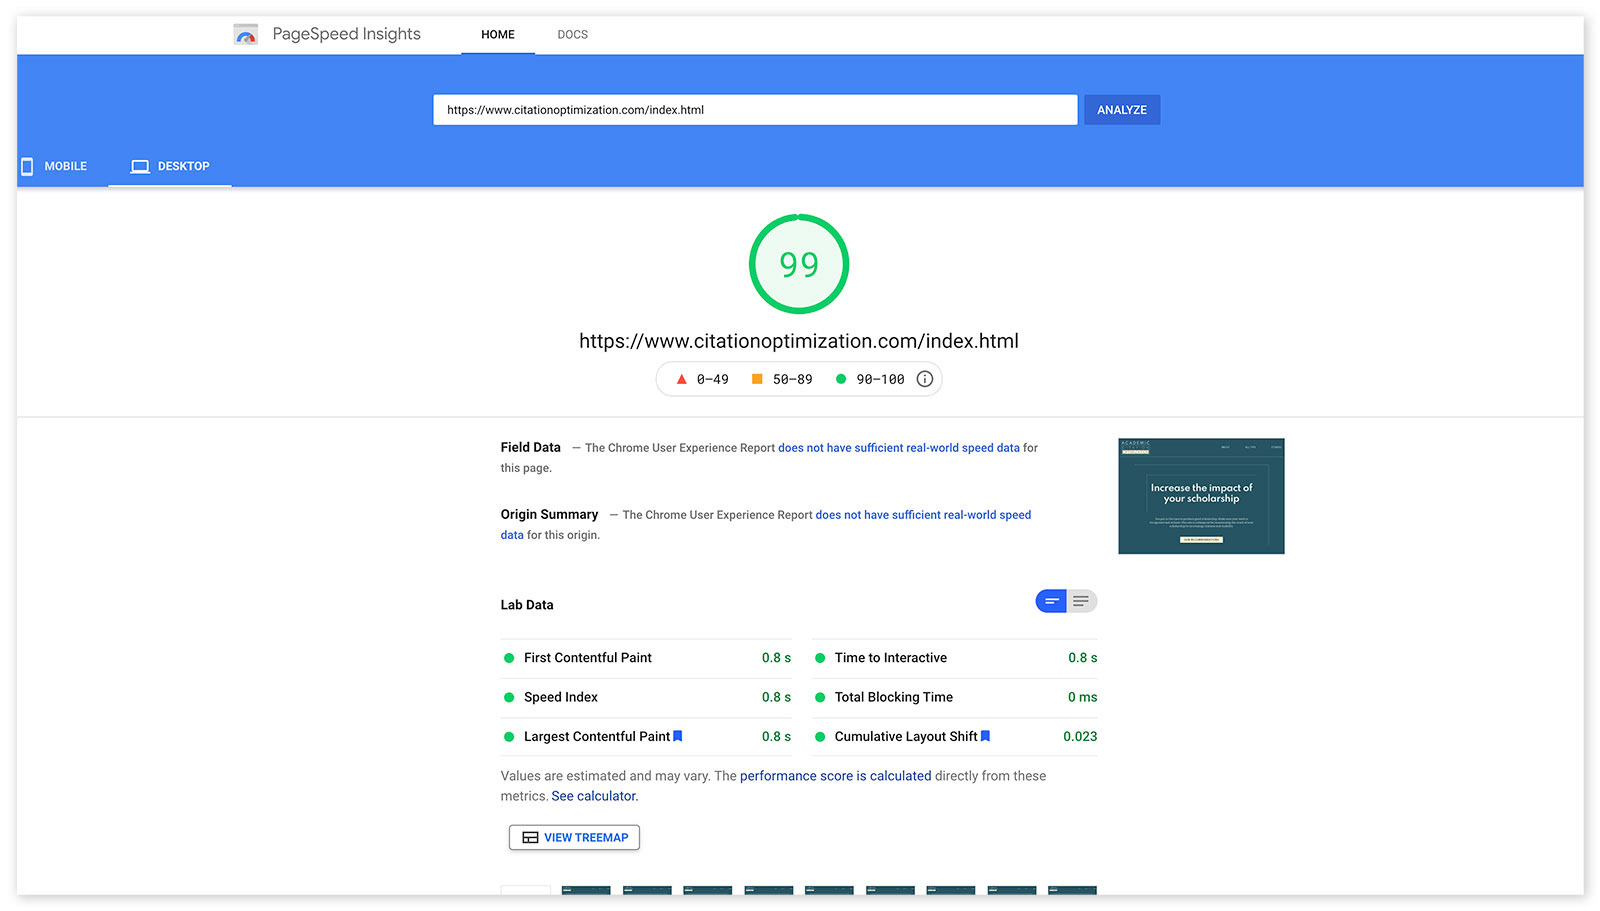Click the page URL heading below the score
Image resolution: width=1600 pixels, height=911 pixels.
799,341
